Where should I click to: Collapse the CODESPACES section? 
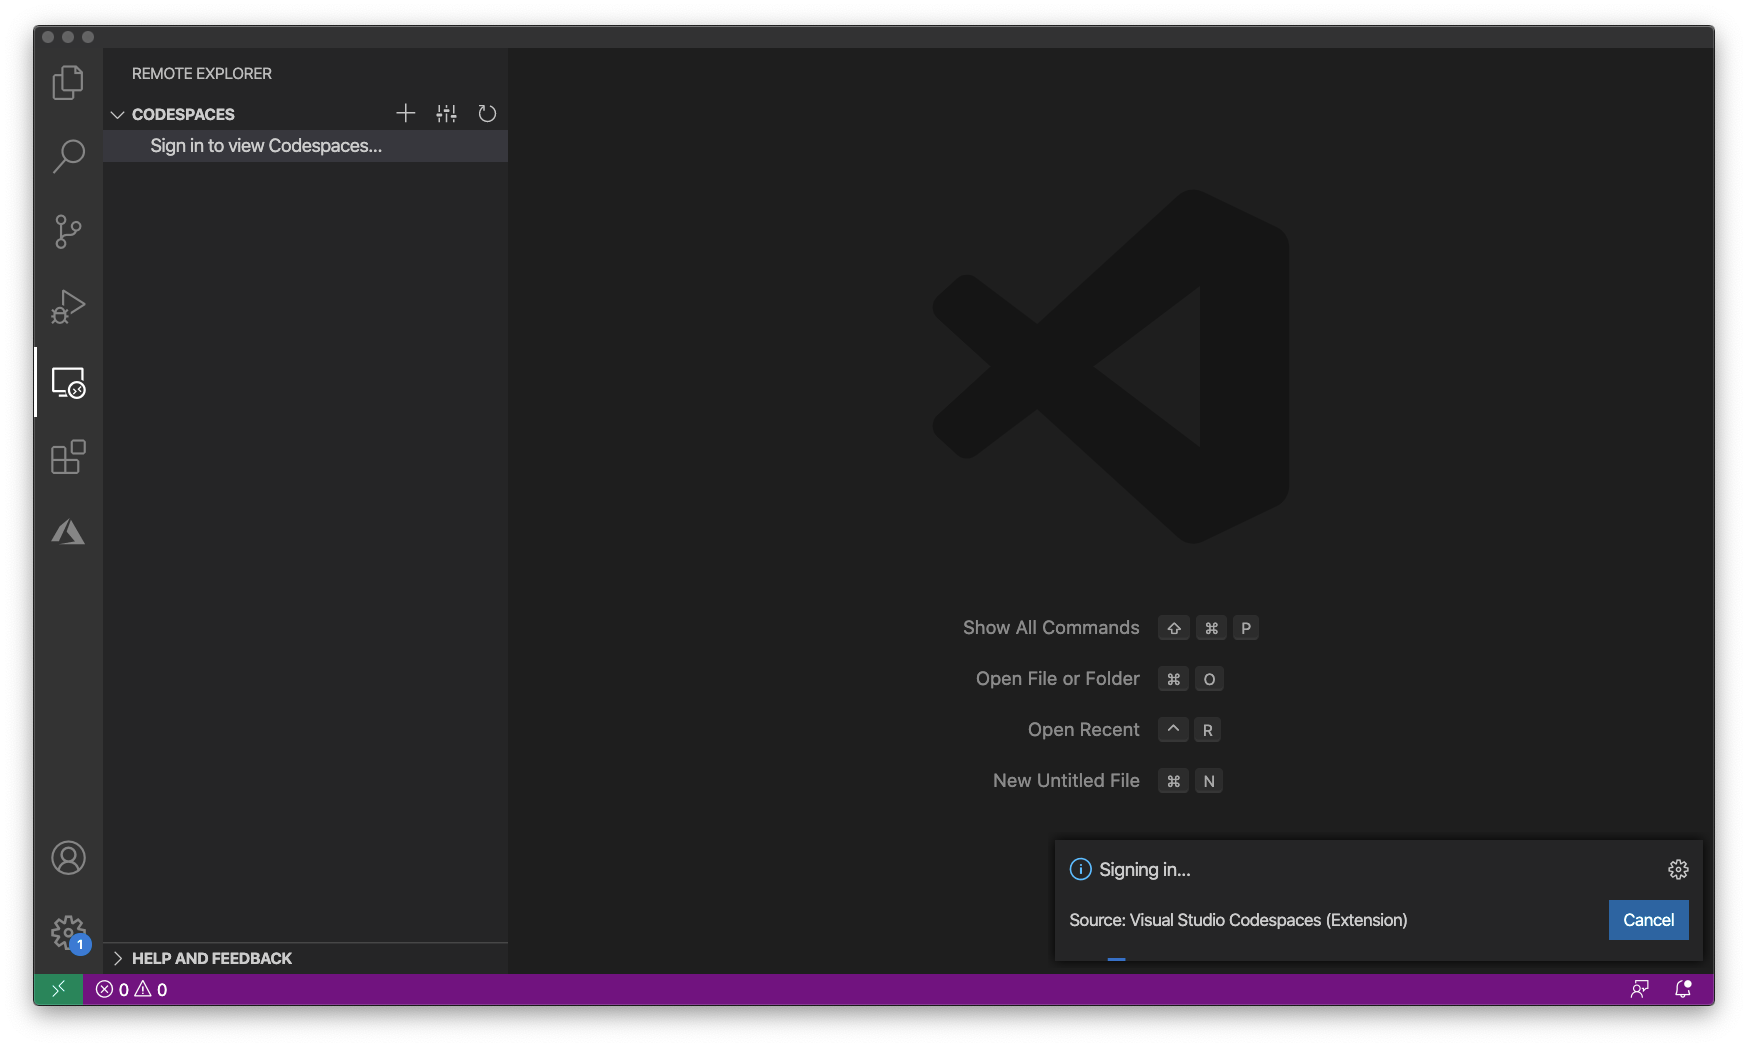pos(117,114)
